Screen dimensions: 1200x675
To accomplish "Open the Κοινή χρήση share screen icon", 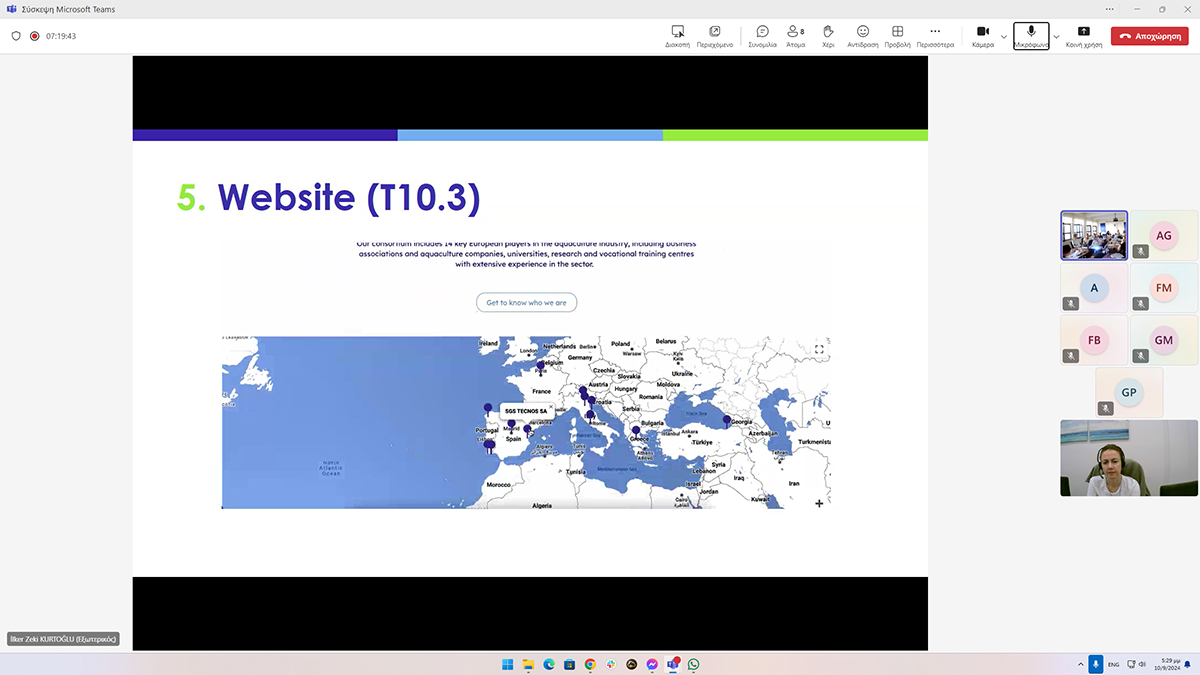I will pos(1084,36).
